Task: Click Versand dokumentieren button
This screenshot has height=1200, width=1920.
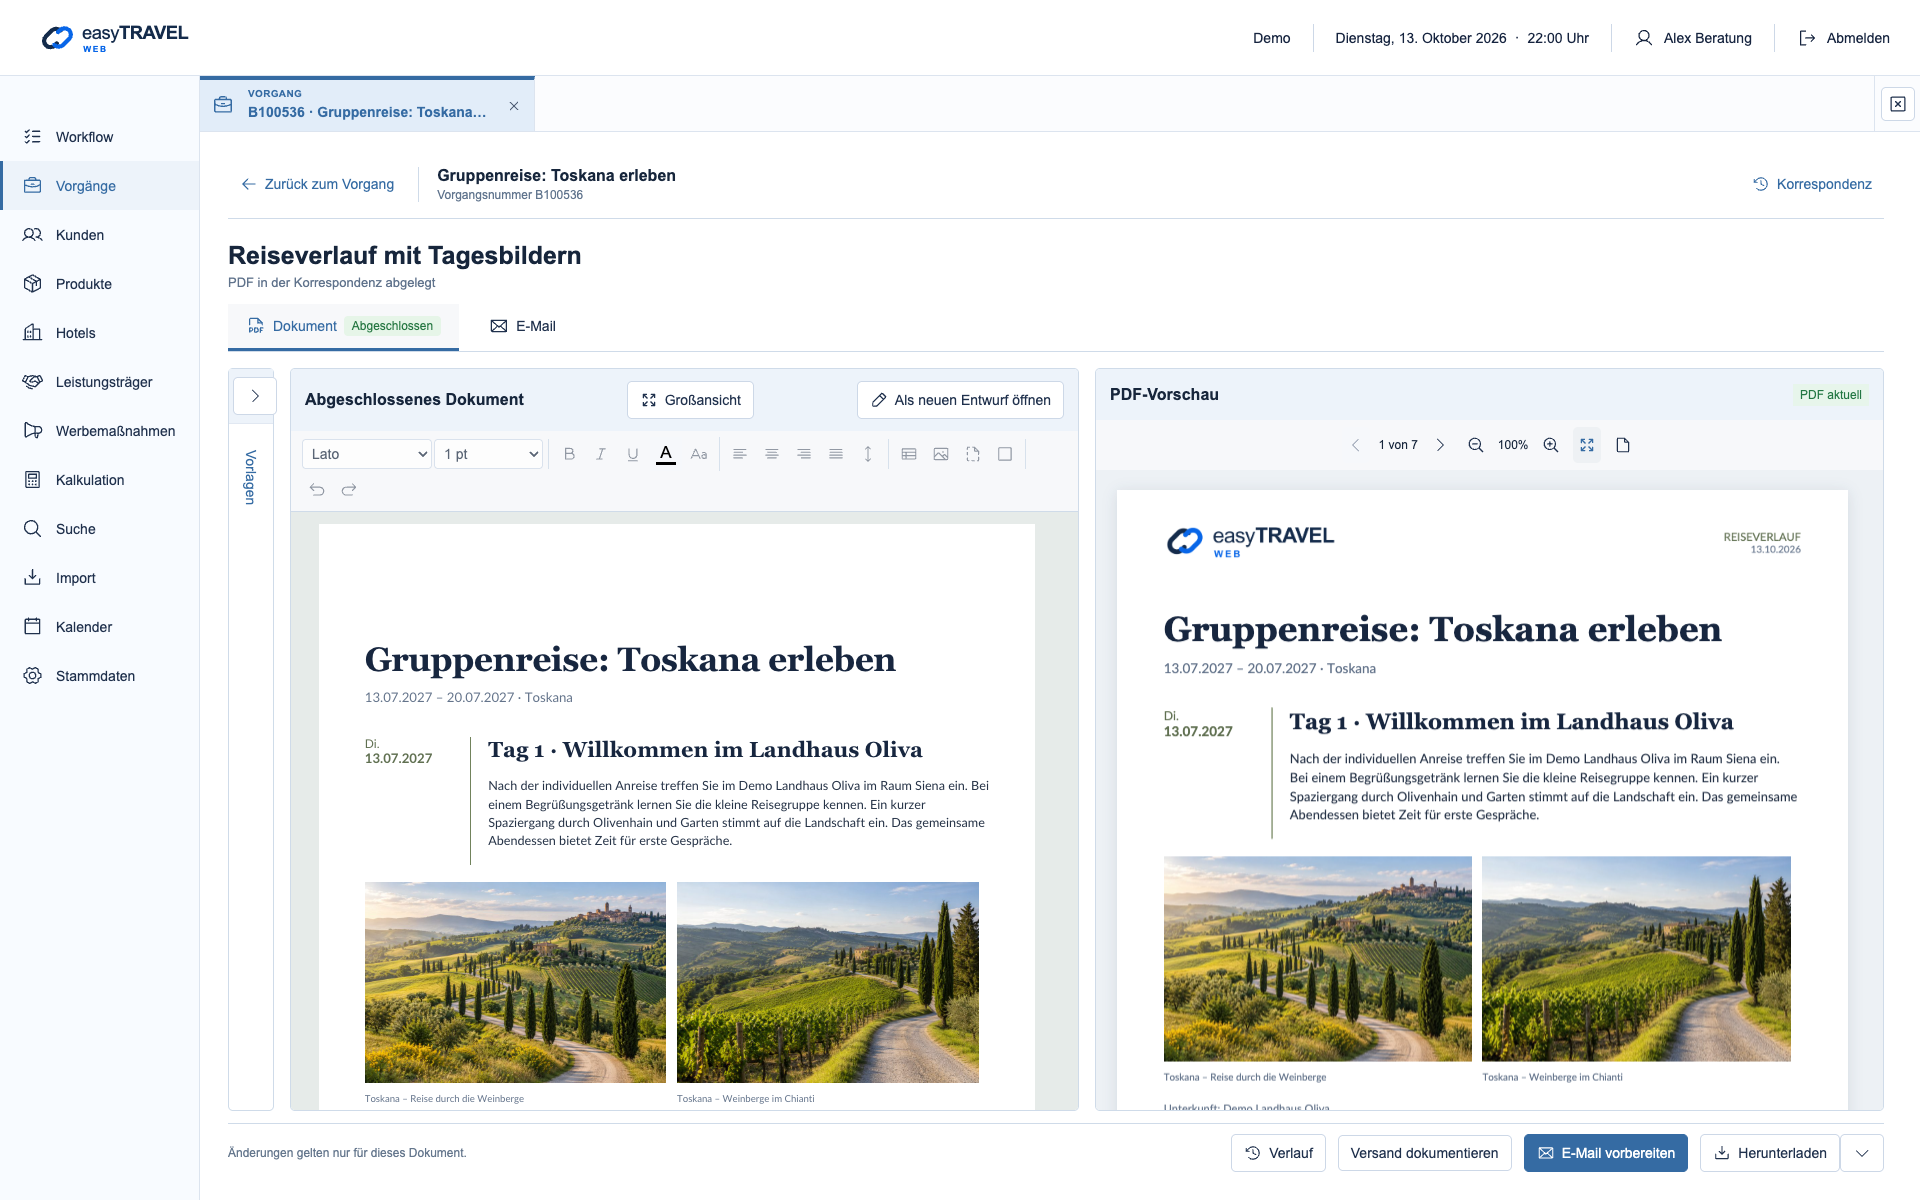Action: 1424,1153
